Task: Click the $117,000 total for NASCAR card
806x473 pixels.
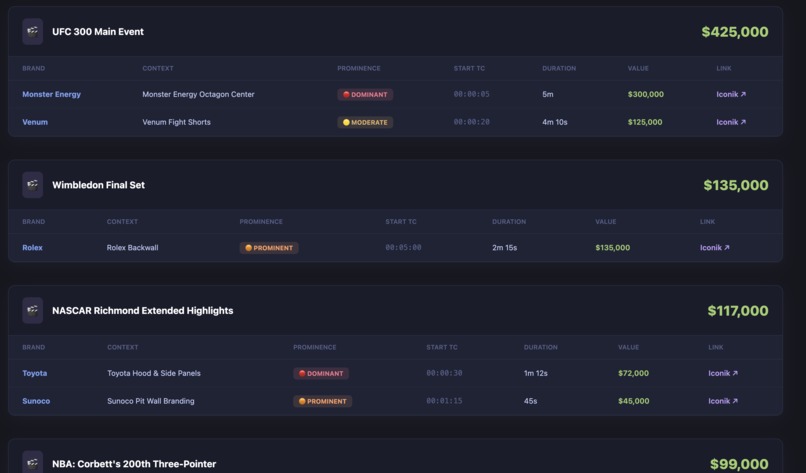Action: click(738, 310)
